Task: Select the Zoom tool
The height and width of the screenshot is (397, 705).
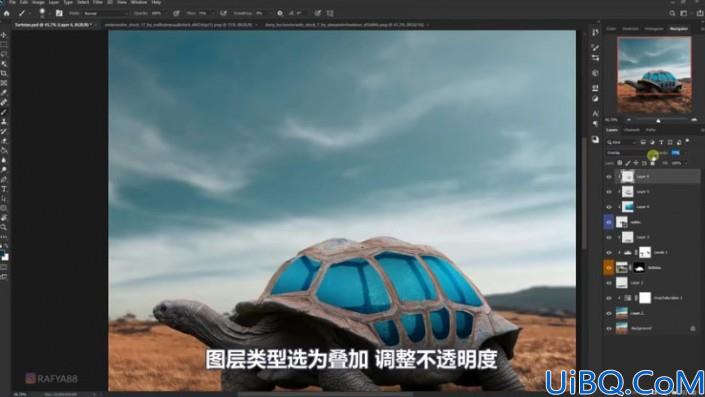Action: (x=4, y=227)
